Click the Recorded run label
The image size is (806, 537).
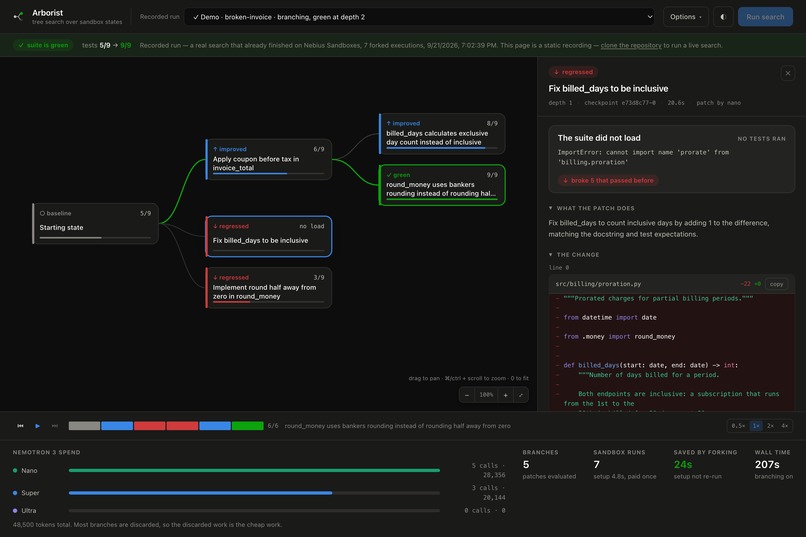(159, 17)
